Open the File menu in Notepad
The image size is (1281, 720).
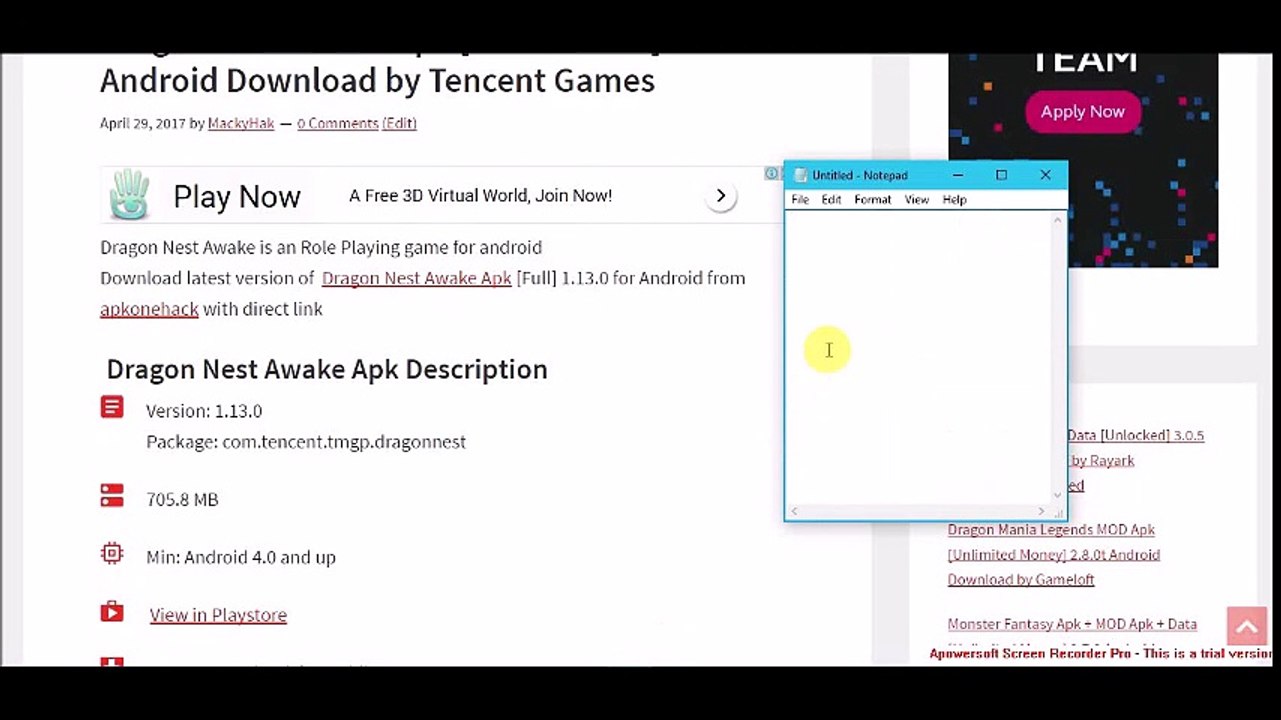(800, 199)
